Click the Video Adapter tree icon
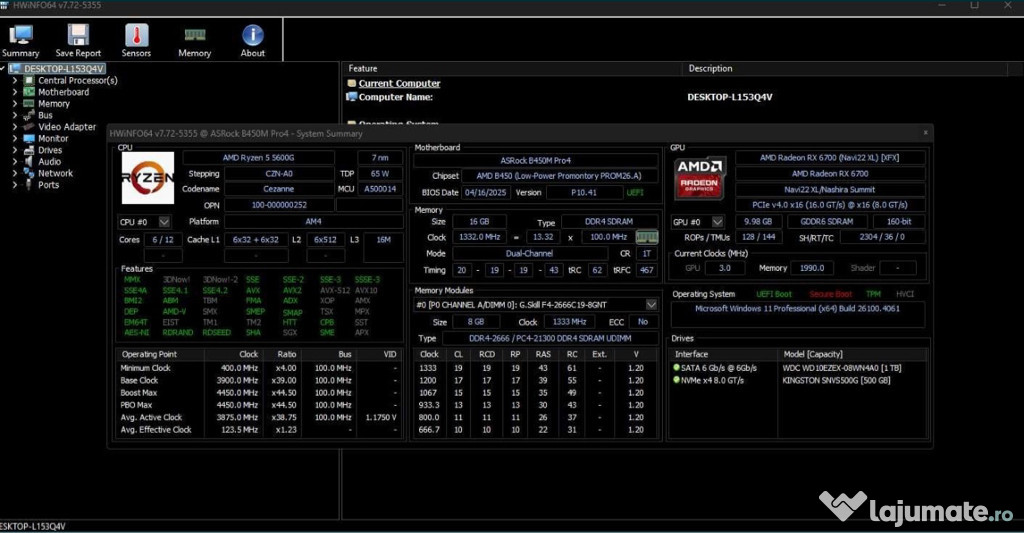 coord(29,127)
